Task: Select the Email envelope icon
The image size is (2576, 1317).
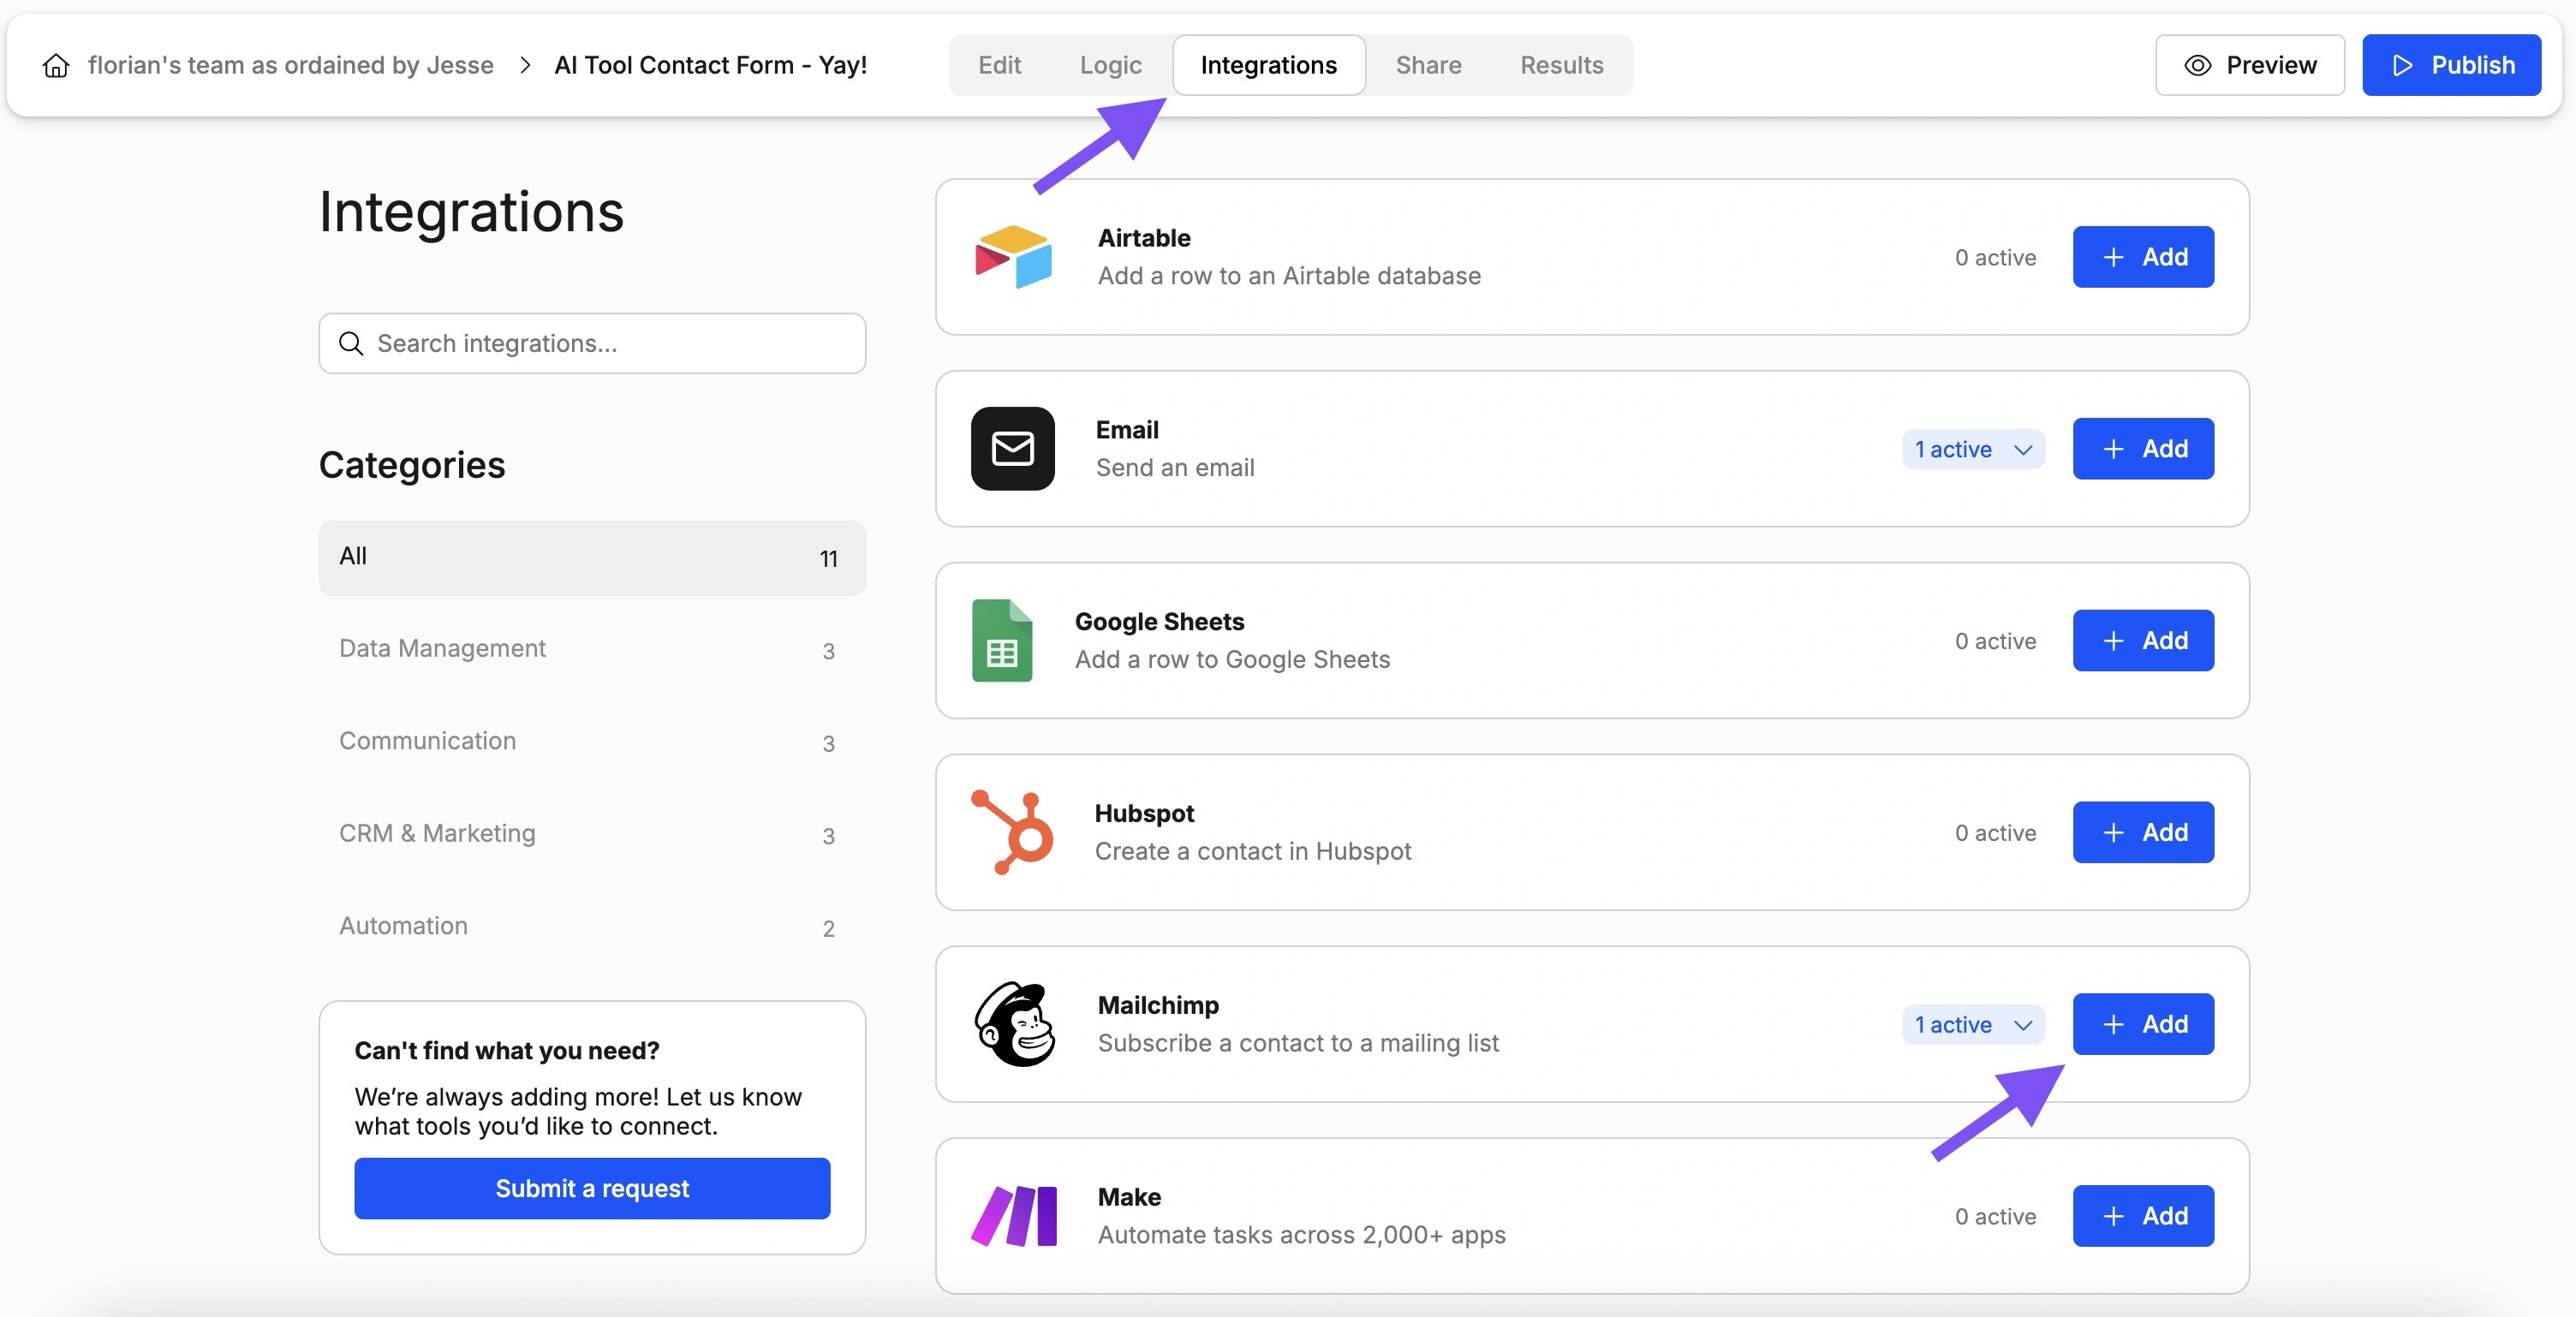Action: 1012,448
